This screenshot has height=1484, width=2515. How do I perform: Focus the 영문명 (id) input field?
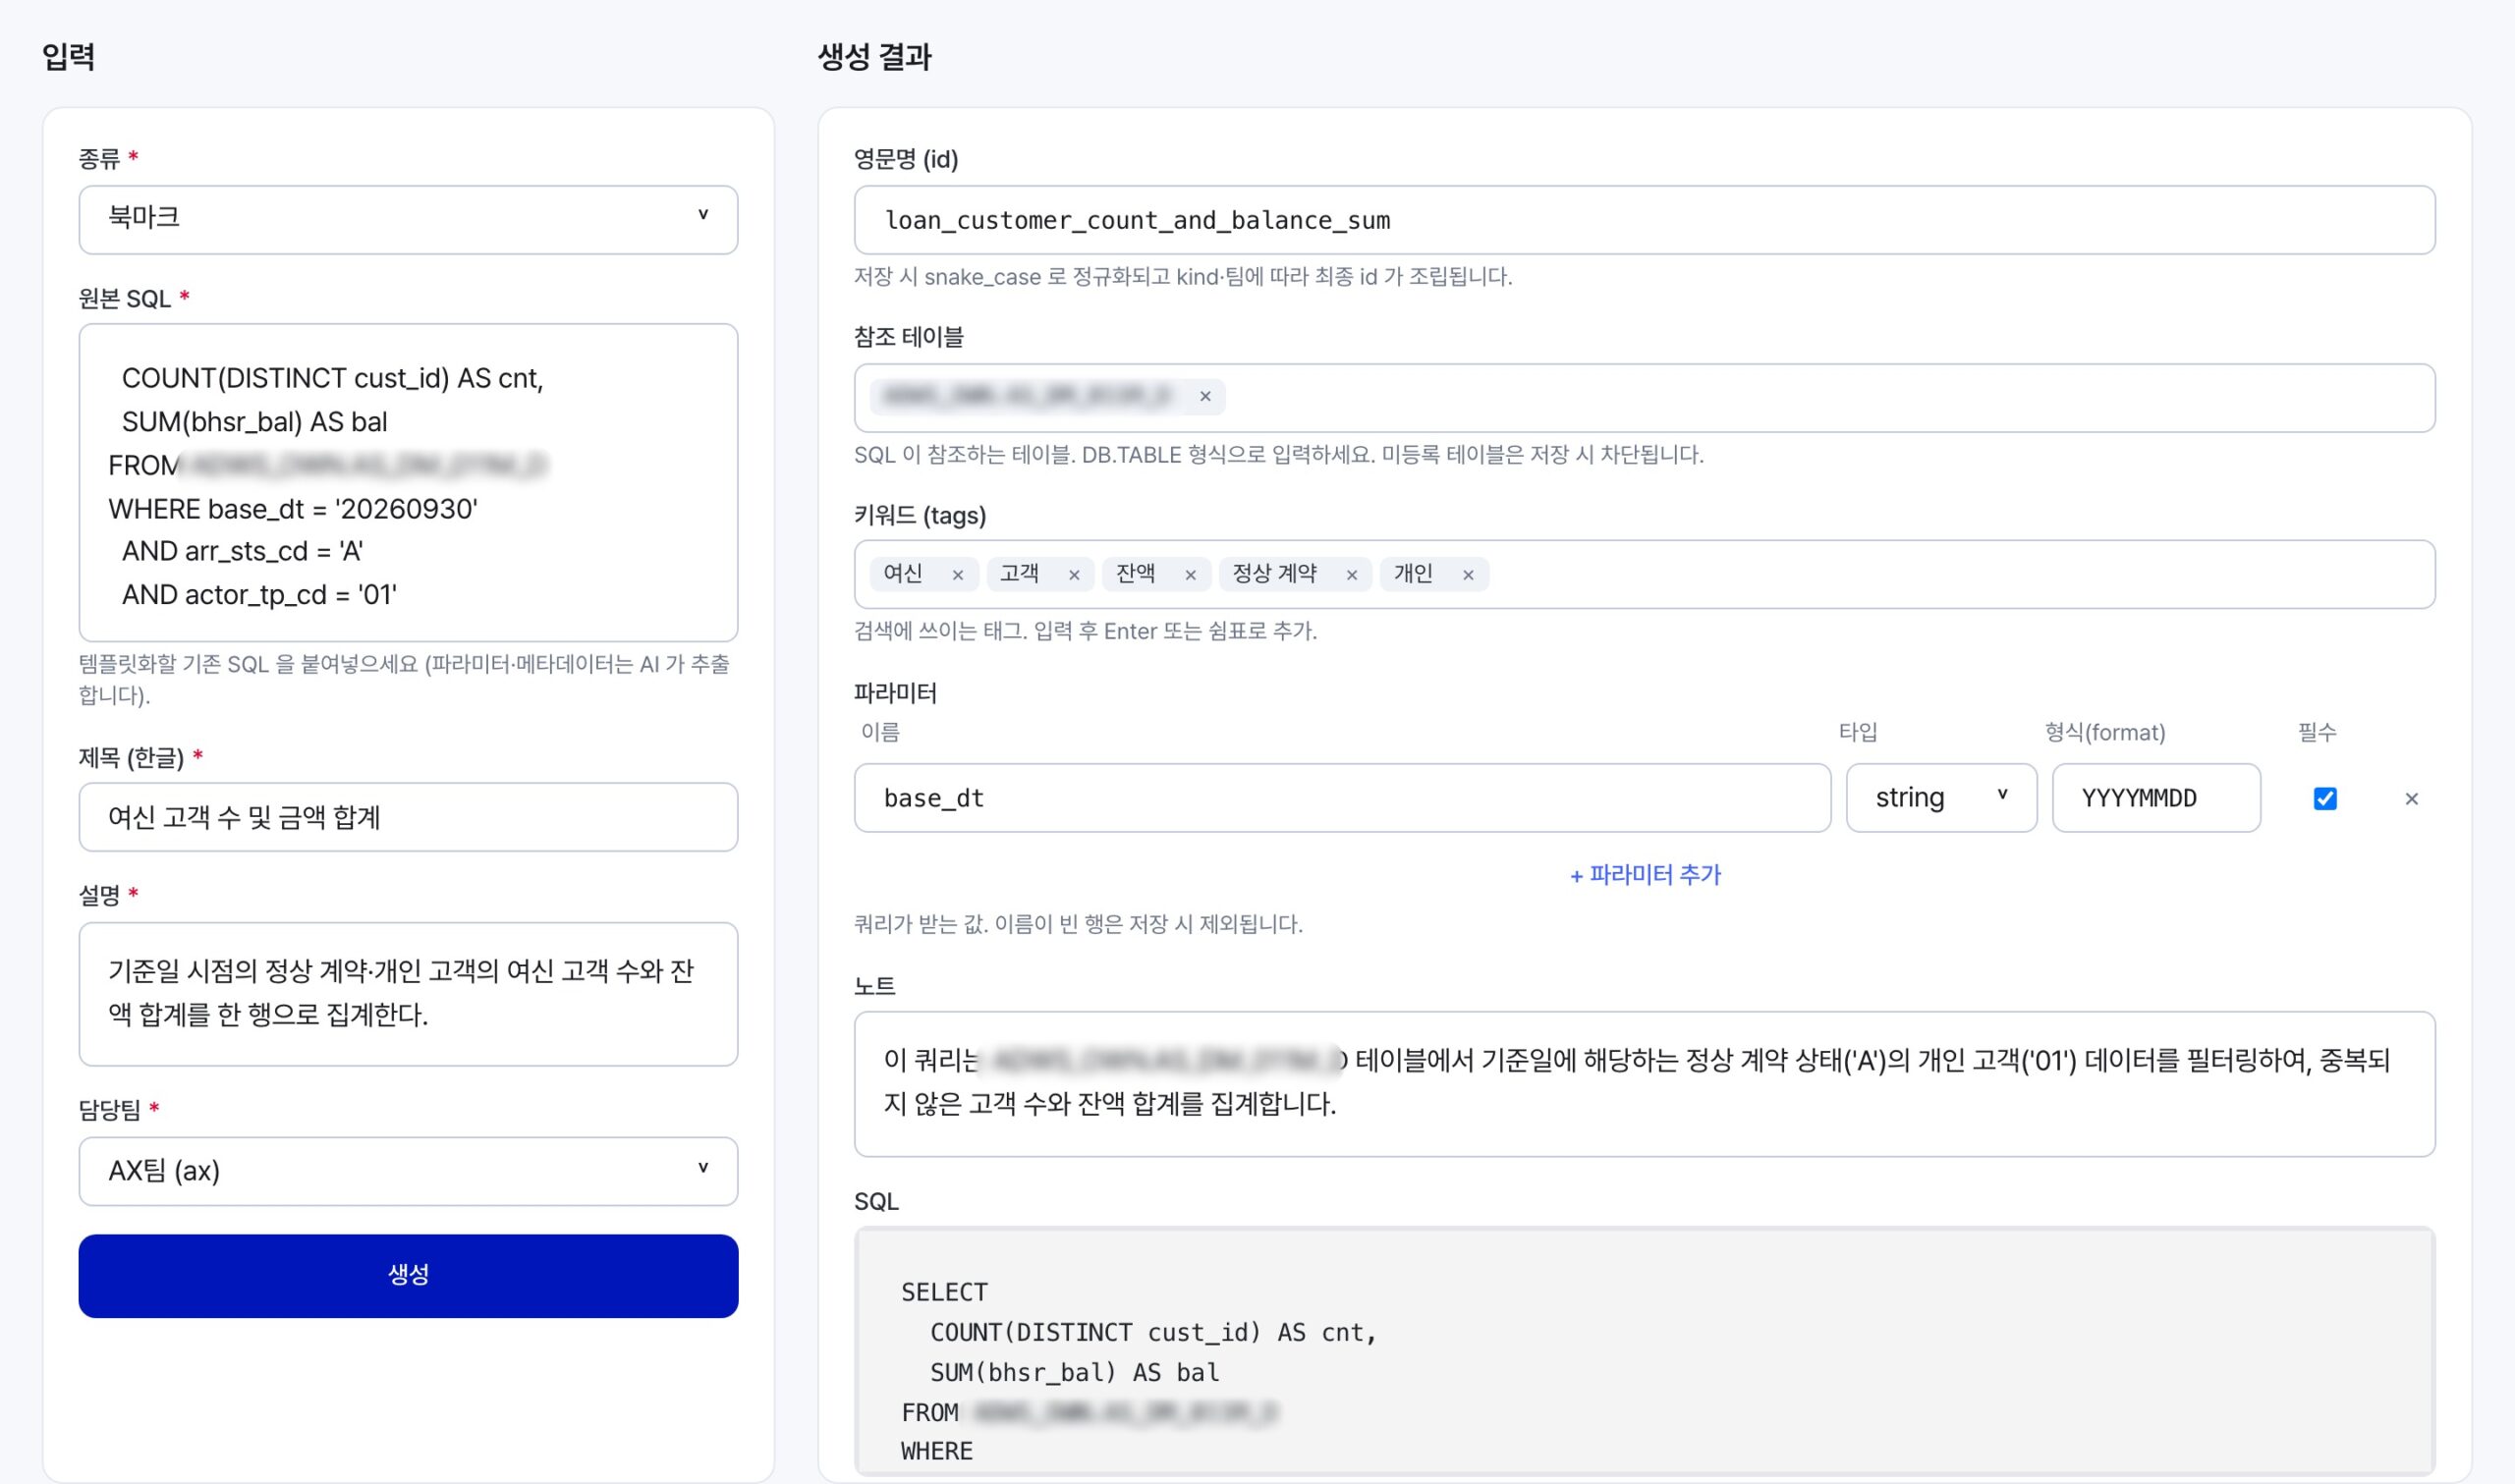1644,220
